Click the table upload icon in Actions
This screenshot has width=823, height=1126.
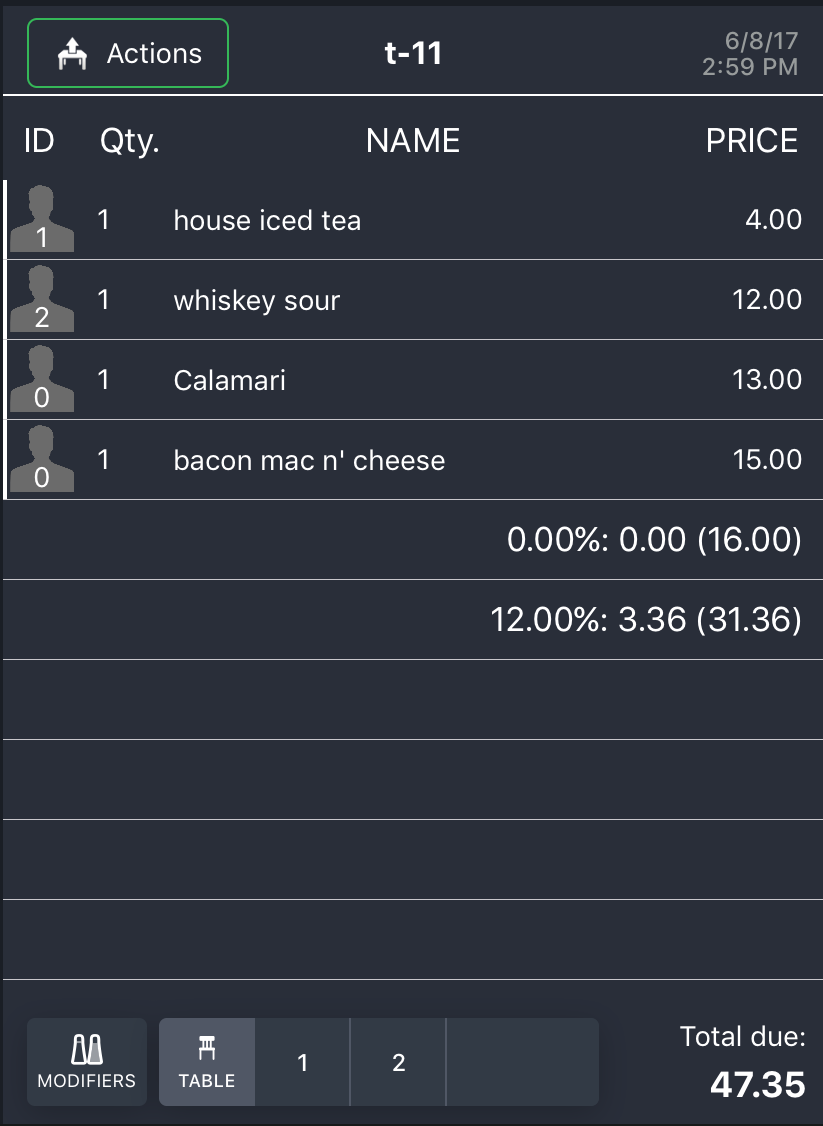(x=72, y=54)
